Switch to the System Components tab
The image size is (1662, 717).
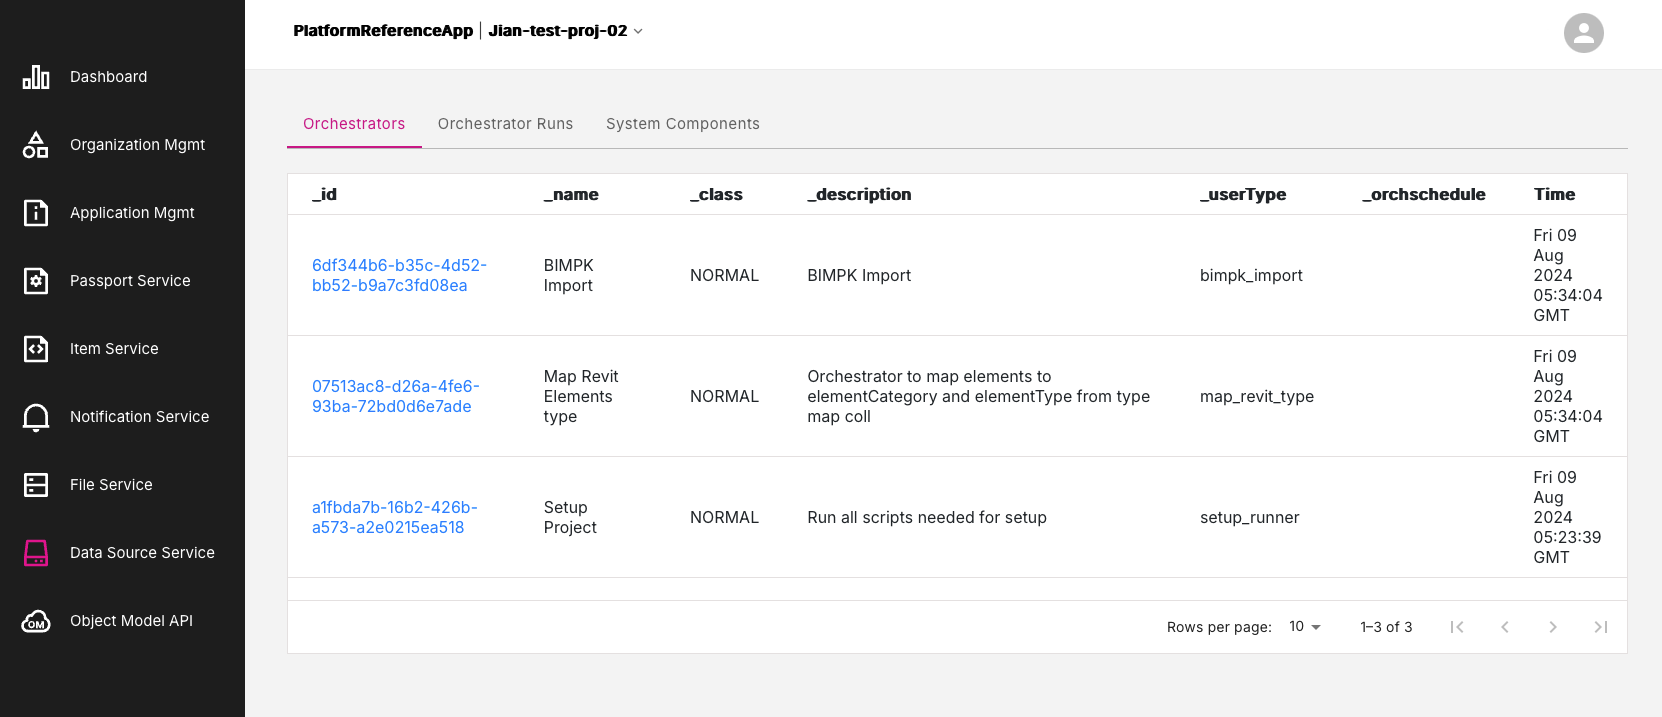(682, 124)
